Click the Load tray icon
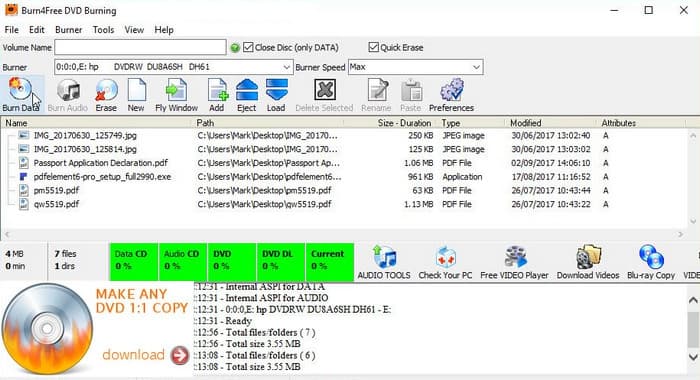The image size is (700, 380). [276, 90]
